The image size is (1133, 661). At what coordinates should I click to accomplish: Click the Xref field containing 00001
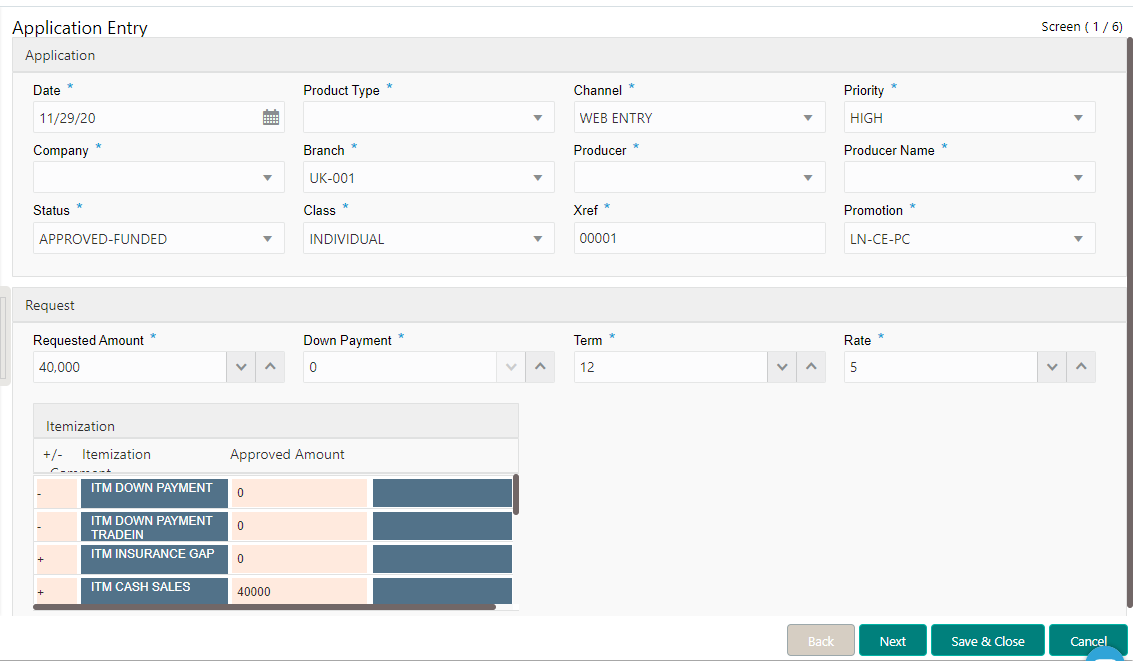pyautogui.click(x=699, y=238)
